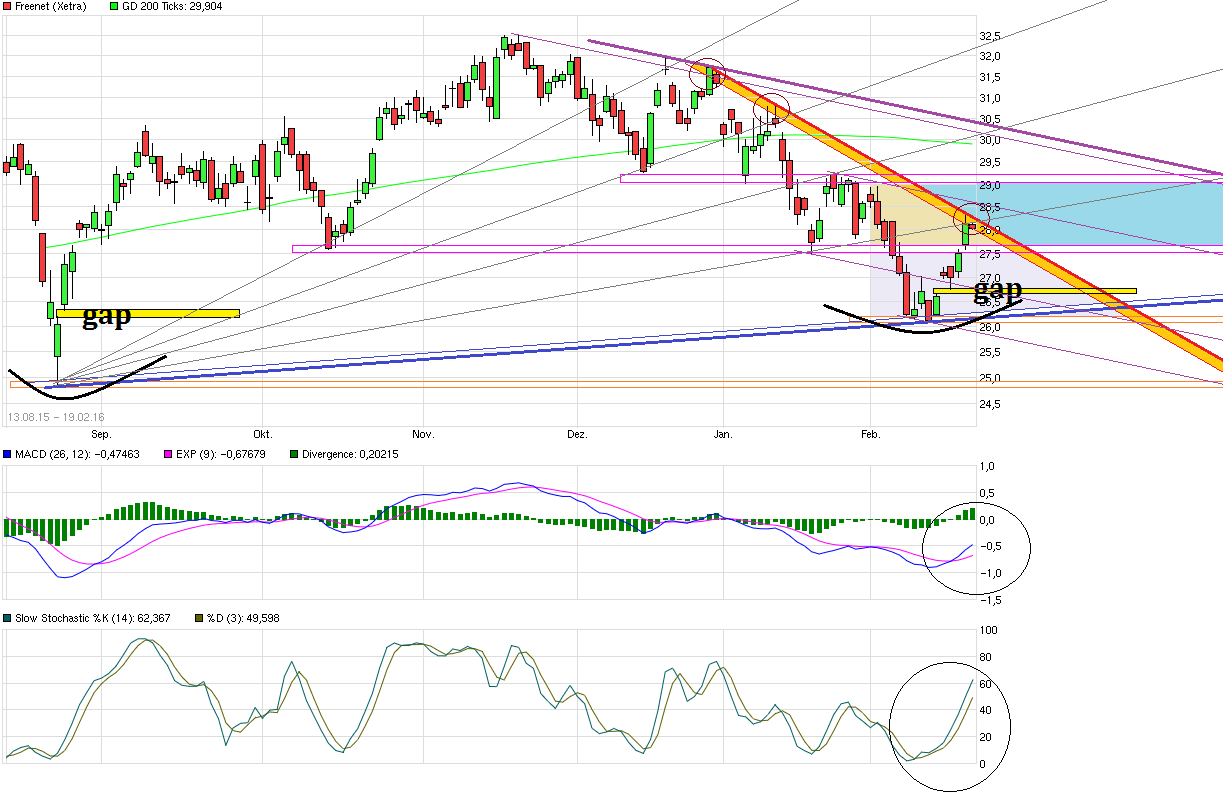Viewport: 1223px width, 799px height.
Task: Select the "GD 200 Ticks: 29,904" label
Action: [x=171, y=7]
